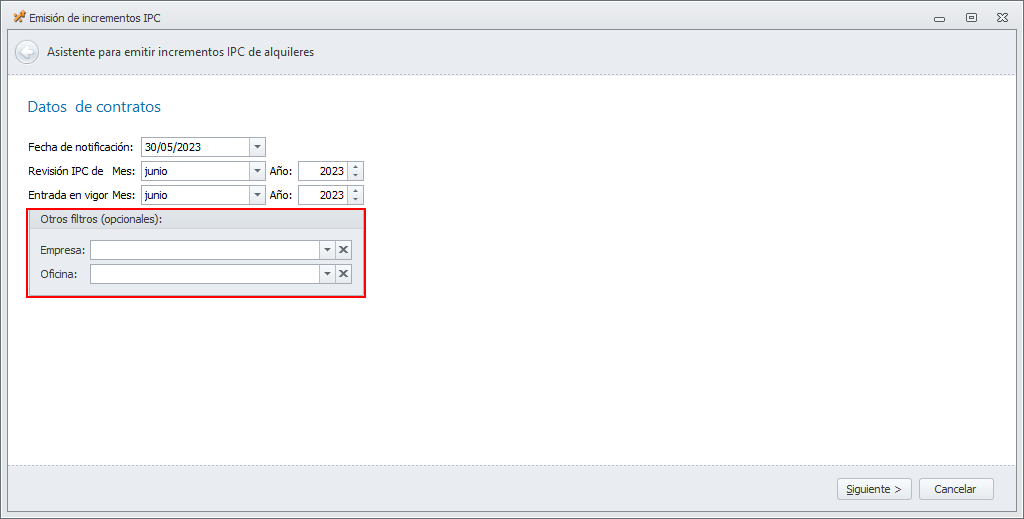The image size is (1024, 519).
Task: Click the Revisión IPC month field showing junio
Action: [x=195, y=171]
